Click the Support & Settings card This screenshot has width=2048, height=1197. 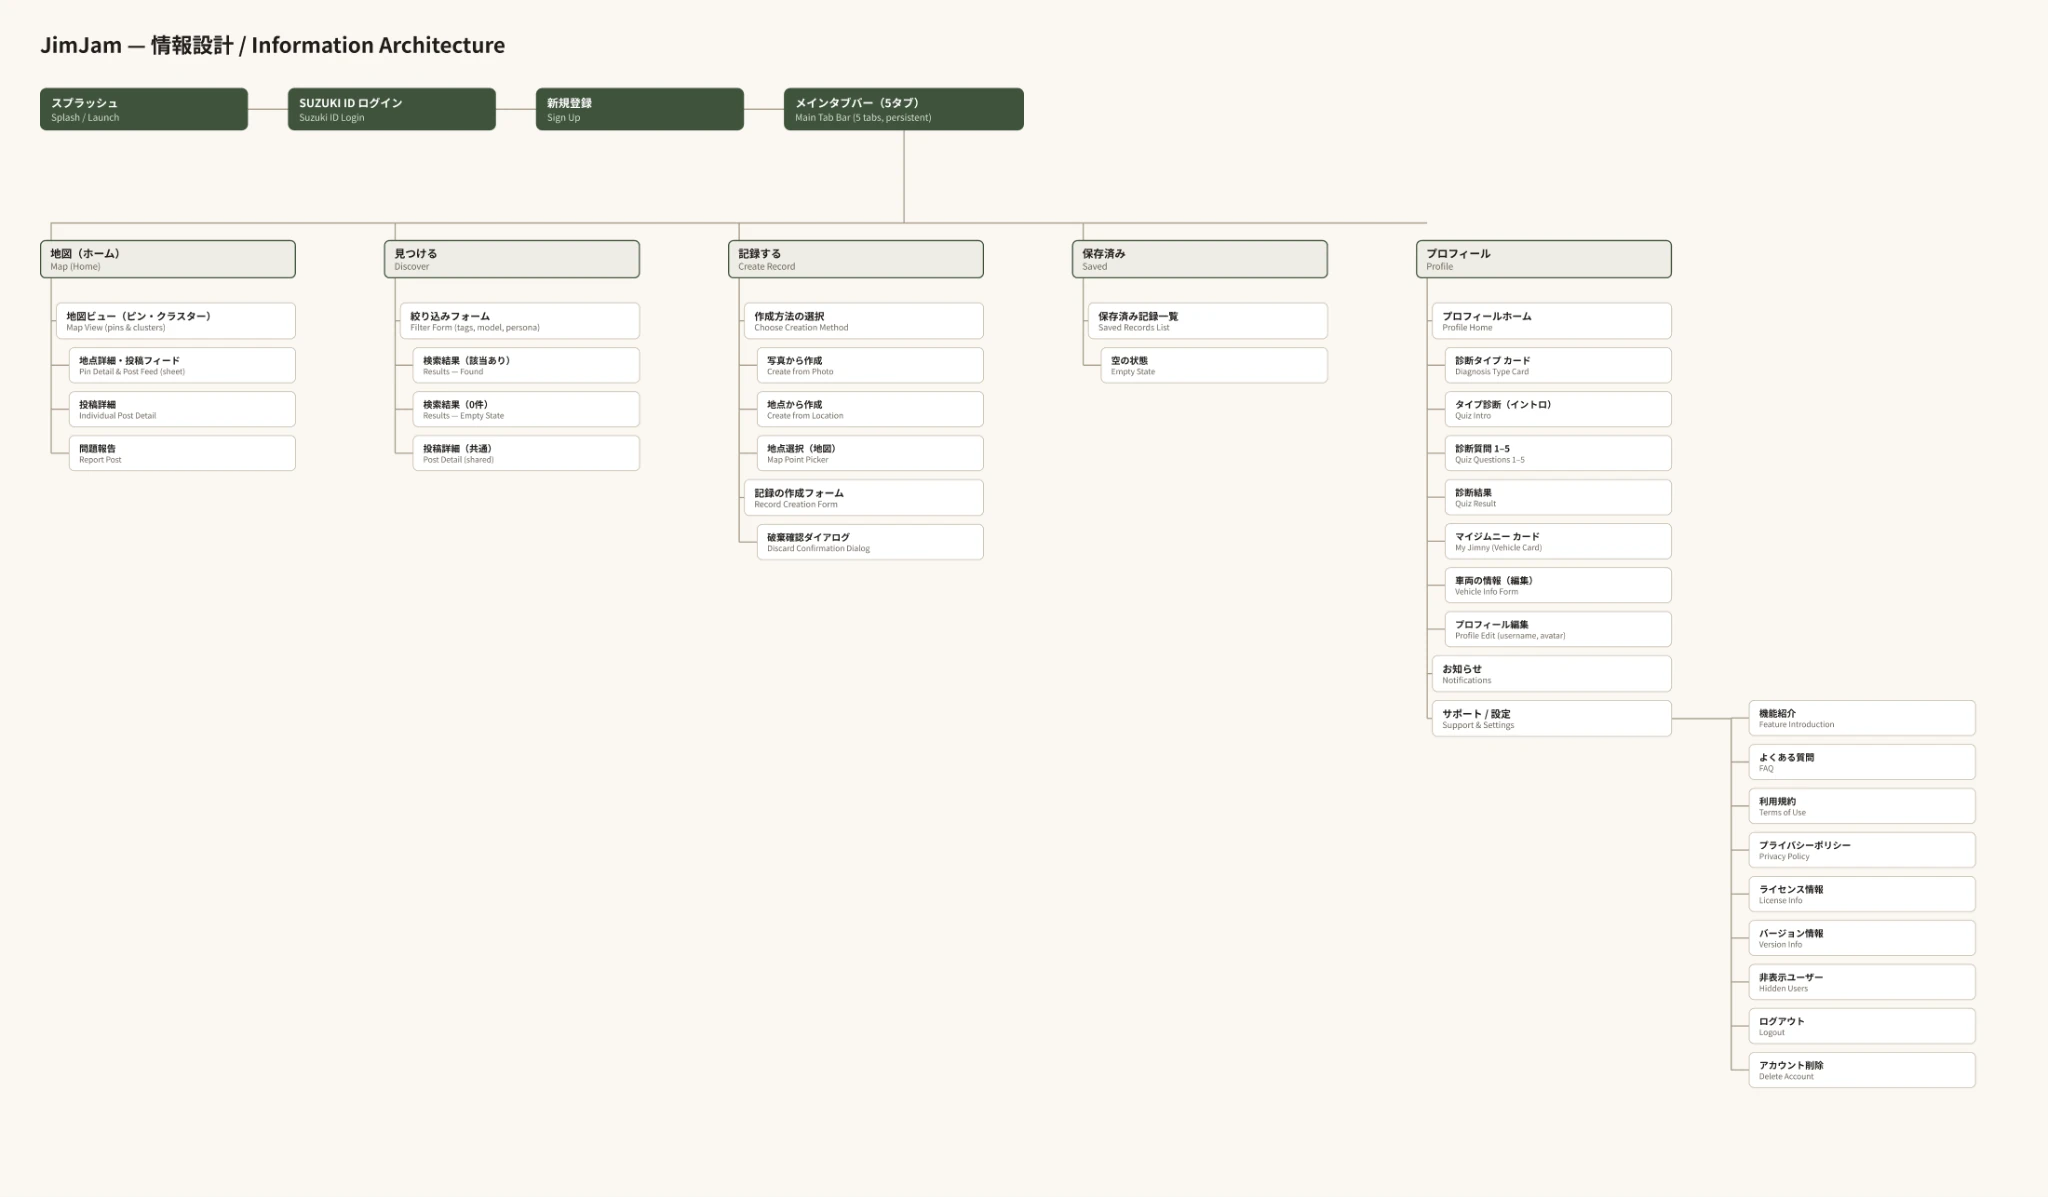1552,719
